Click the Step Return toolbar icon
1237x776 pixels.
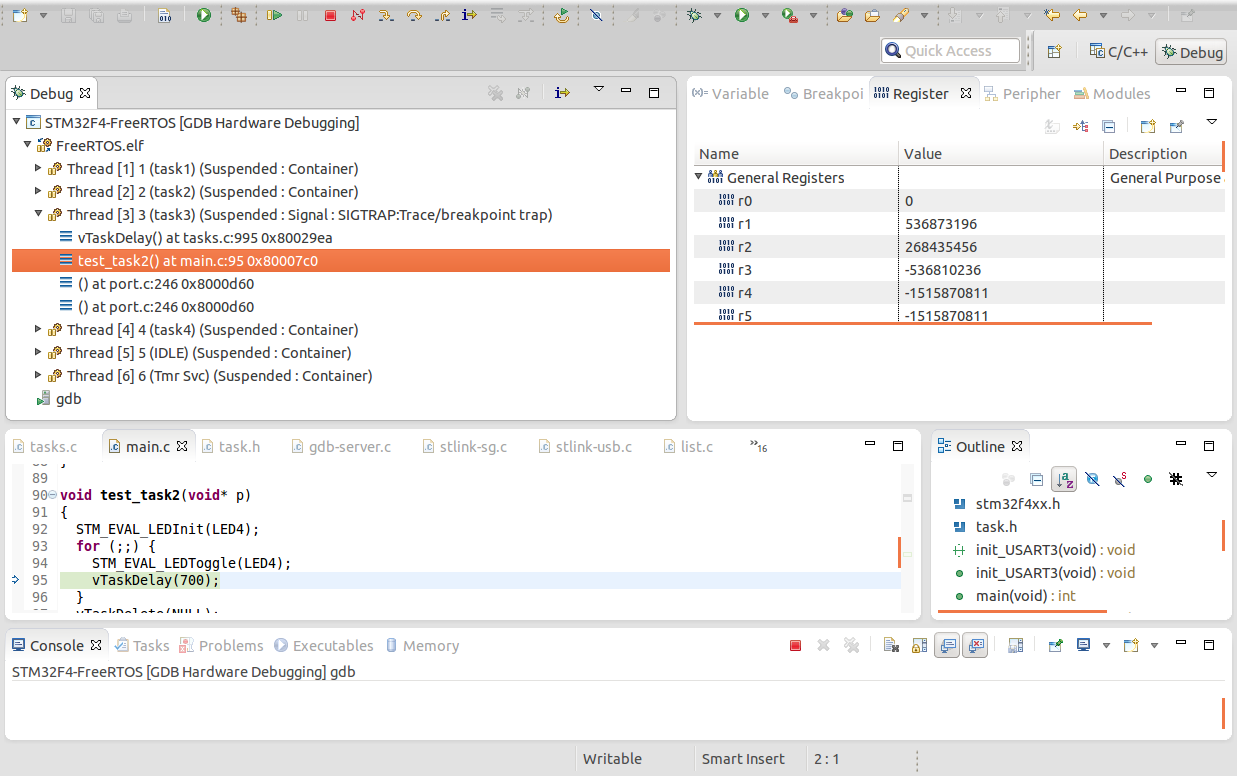point(442,15)
